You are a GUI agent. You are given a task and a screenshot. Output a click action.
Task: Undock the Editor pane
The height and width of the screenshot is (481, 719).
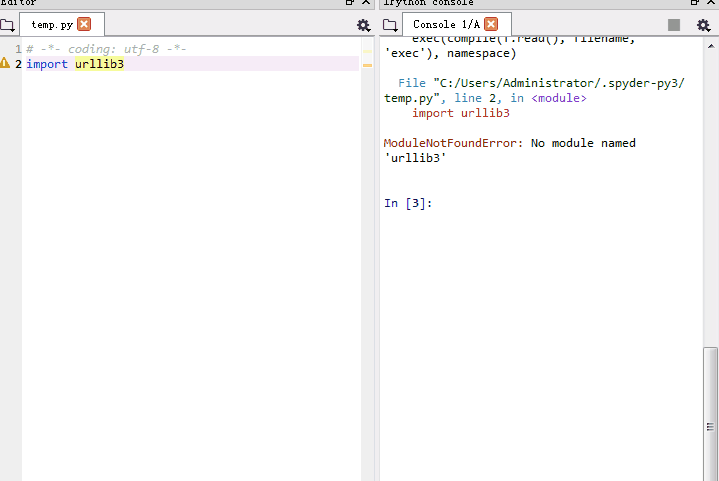tap(351, 3)
